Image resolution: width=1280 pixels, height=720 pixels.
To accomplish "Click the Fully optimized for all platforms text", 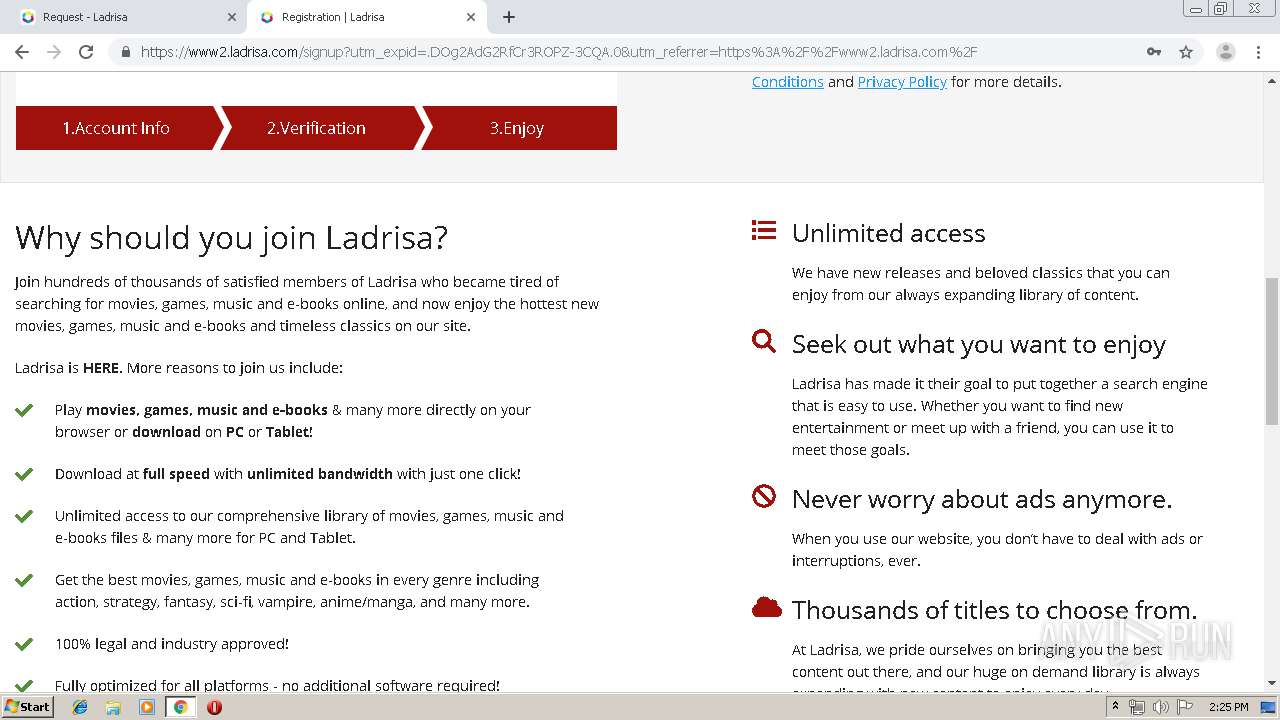I will click(277, 685).
